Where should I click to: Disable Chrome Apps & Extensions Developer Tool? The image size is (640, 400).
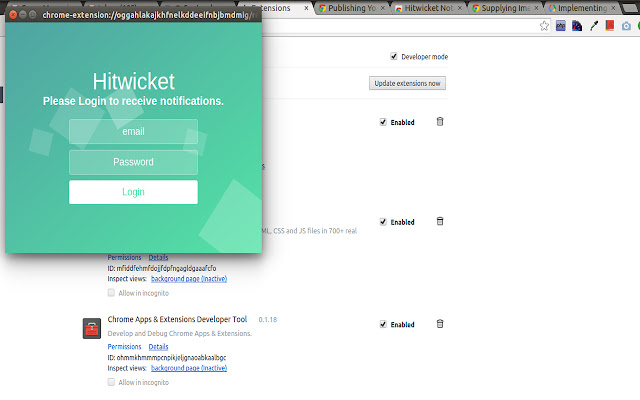[x=383, y=324]
